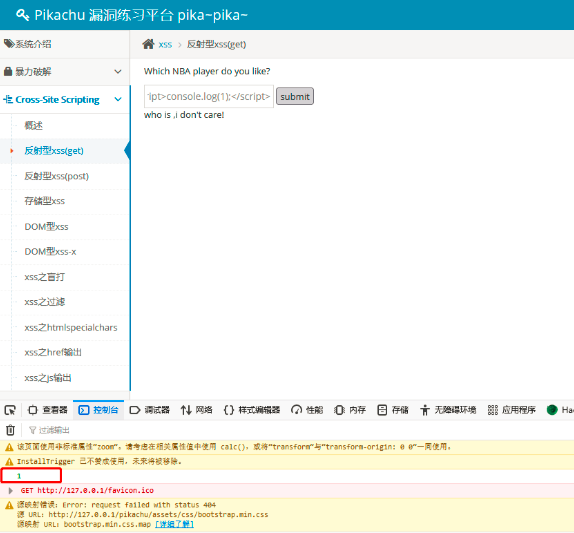
Task: Click the InstallTrigger warning icon
Action: click(x=9, y=462)
